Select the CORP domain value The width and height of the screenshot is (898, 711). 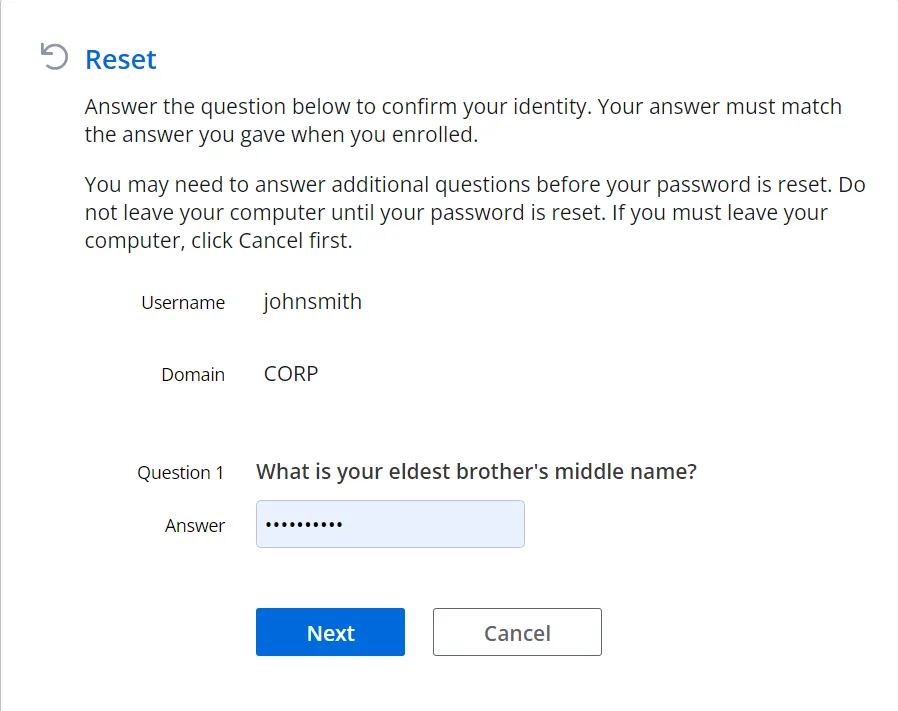click(x=291, y=374)
